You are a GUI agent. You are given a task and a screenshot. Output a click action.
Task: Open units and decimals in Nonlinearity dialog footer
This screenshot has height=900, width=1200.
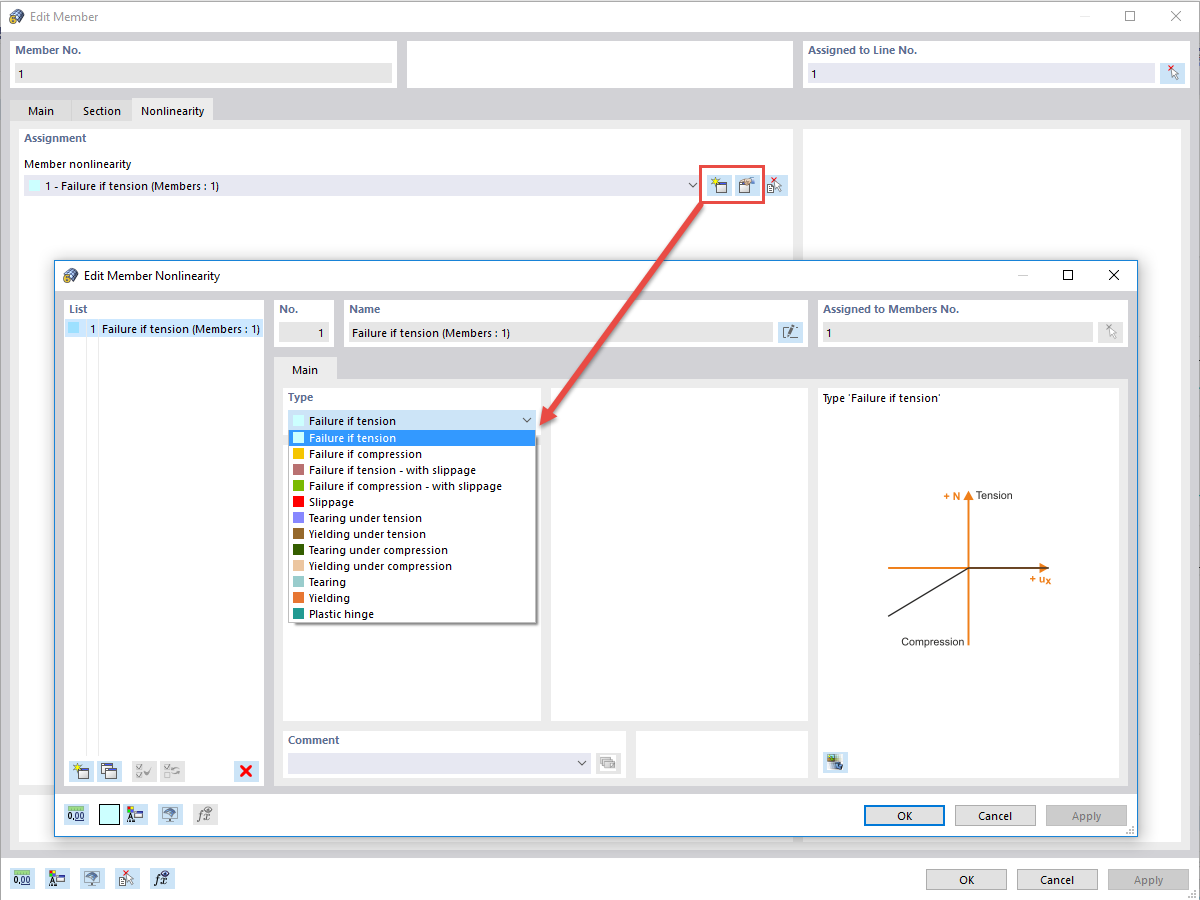76,814
